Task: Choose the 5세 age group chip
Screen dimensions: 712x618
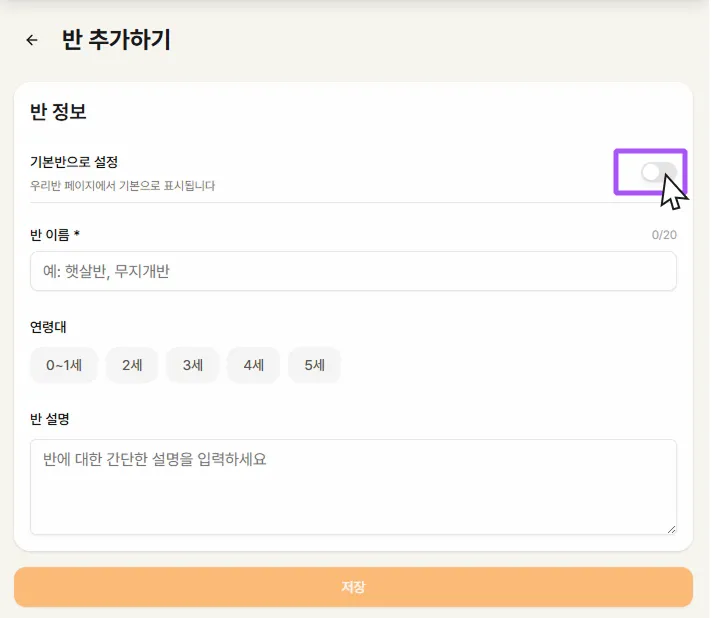Action: coord(314,365)
